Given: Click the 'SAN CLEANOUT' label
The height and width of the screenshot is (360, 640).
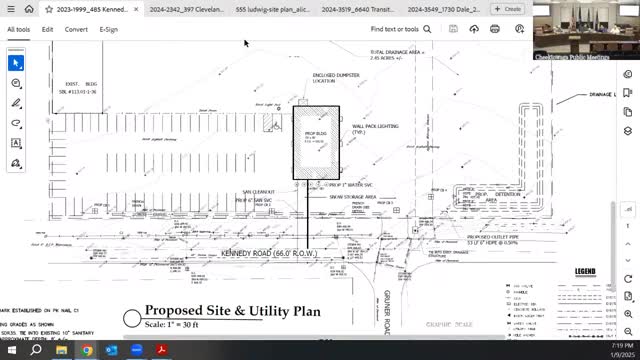Looking at the screenshot, I should tap(258, 192).
